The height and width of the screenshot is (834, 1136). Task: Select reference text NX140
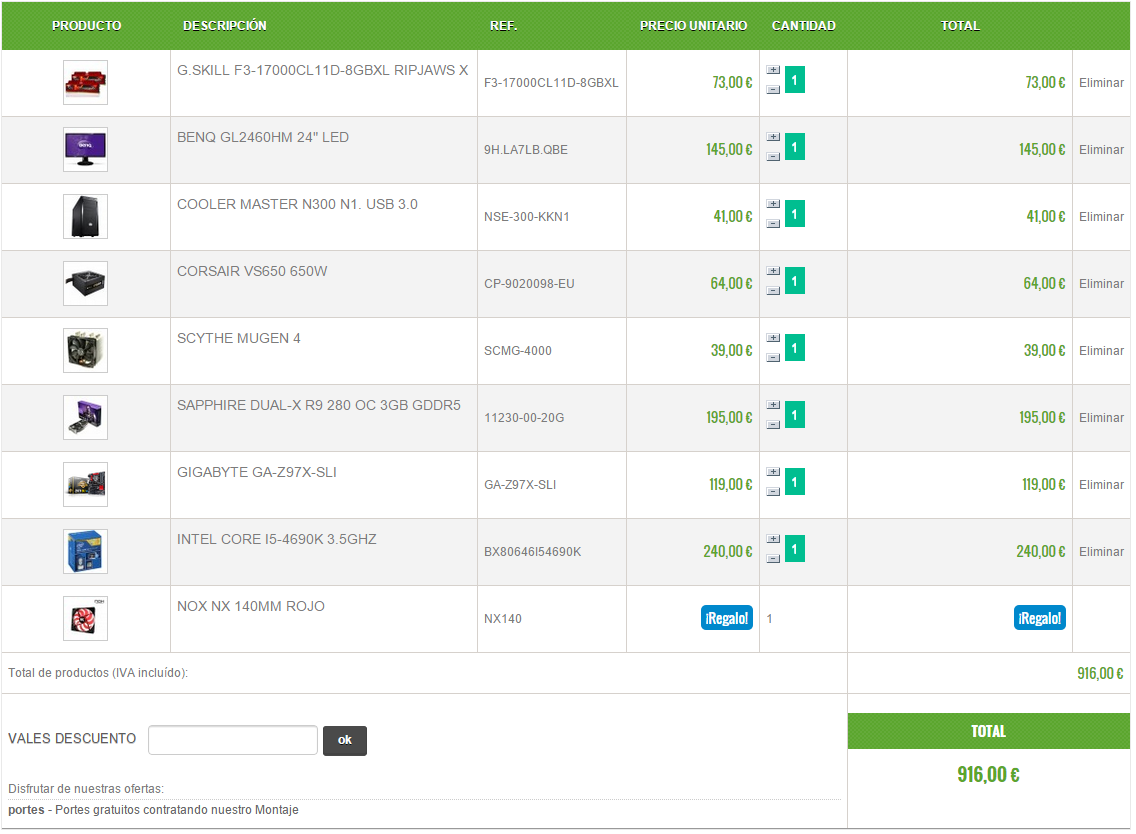[503, 619]
